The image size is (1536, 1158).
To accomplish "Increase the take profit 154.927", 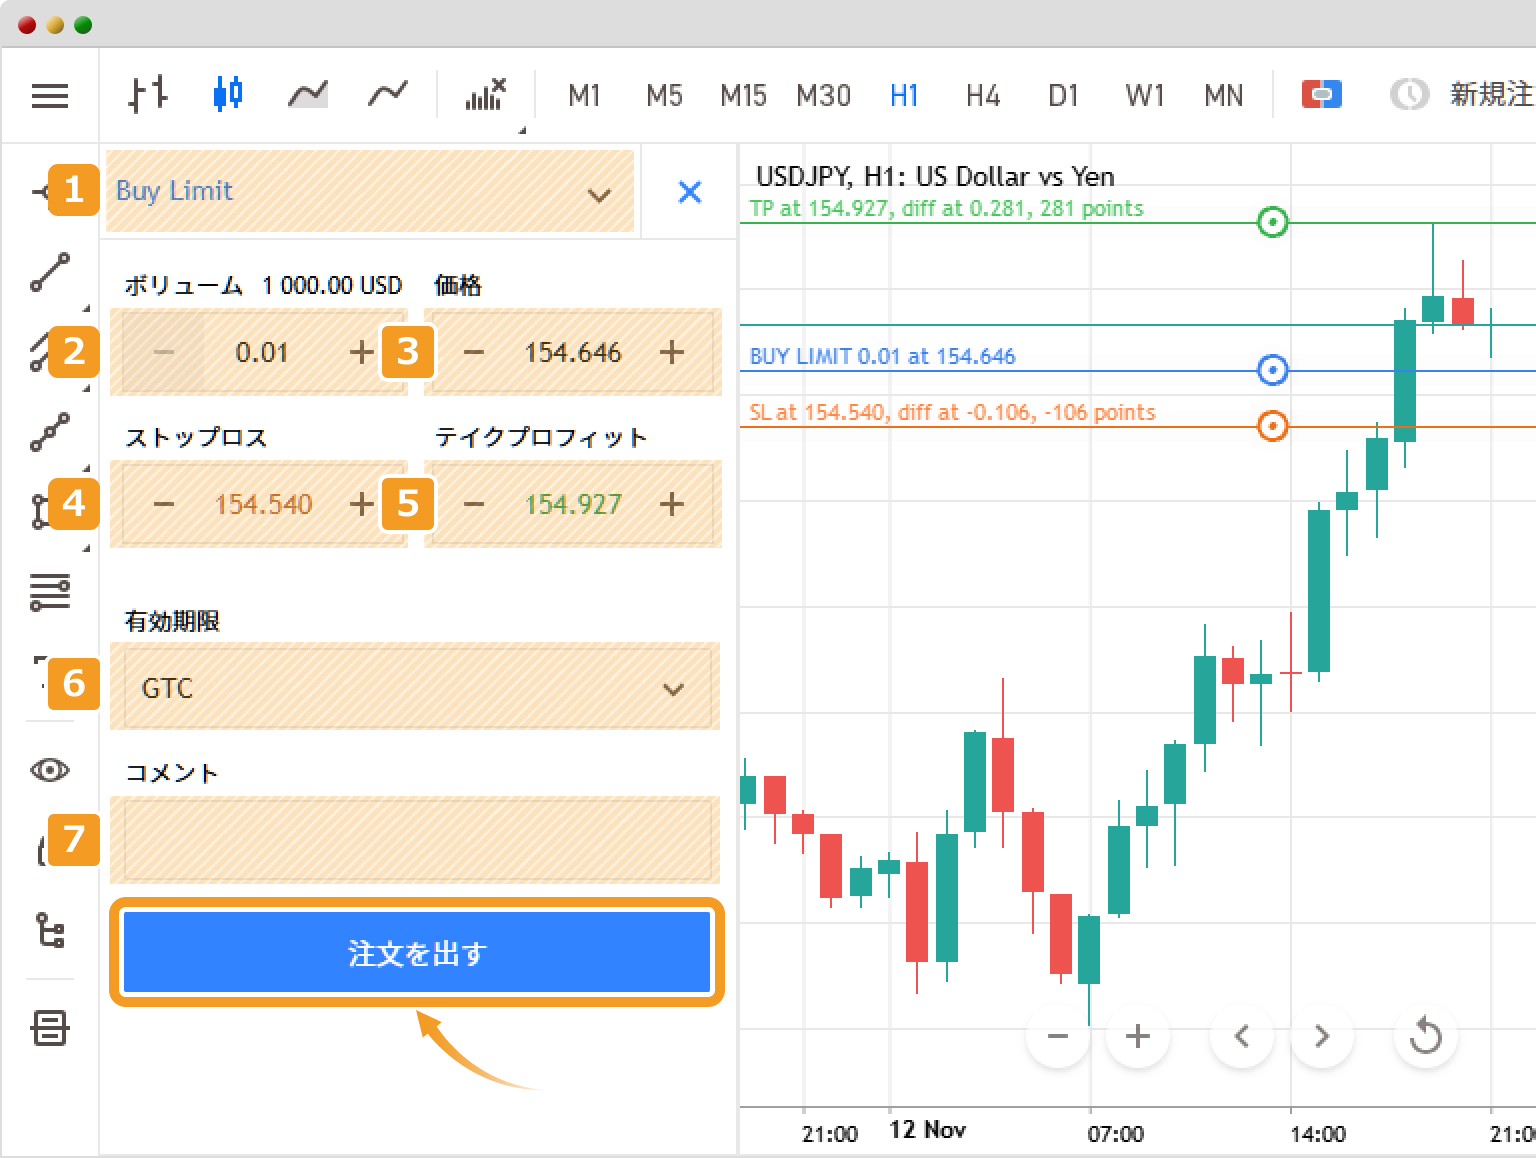I will coord(672,504).
